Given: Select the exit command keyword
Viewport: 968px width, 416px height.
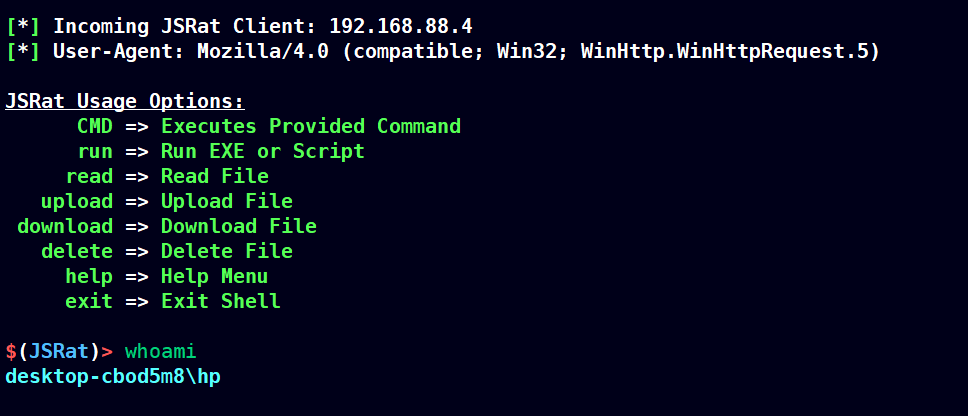Looking at the screenshot, I should point(90,302).
